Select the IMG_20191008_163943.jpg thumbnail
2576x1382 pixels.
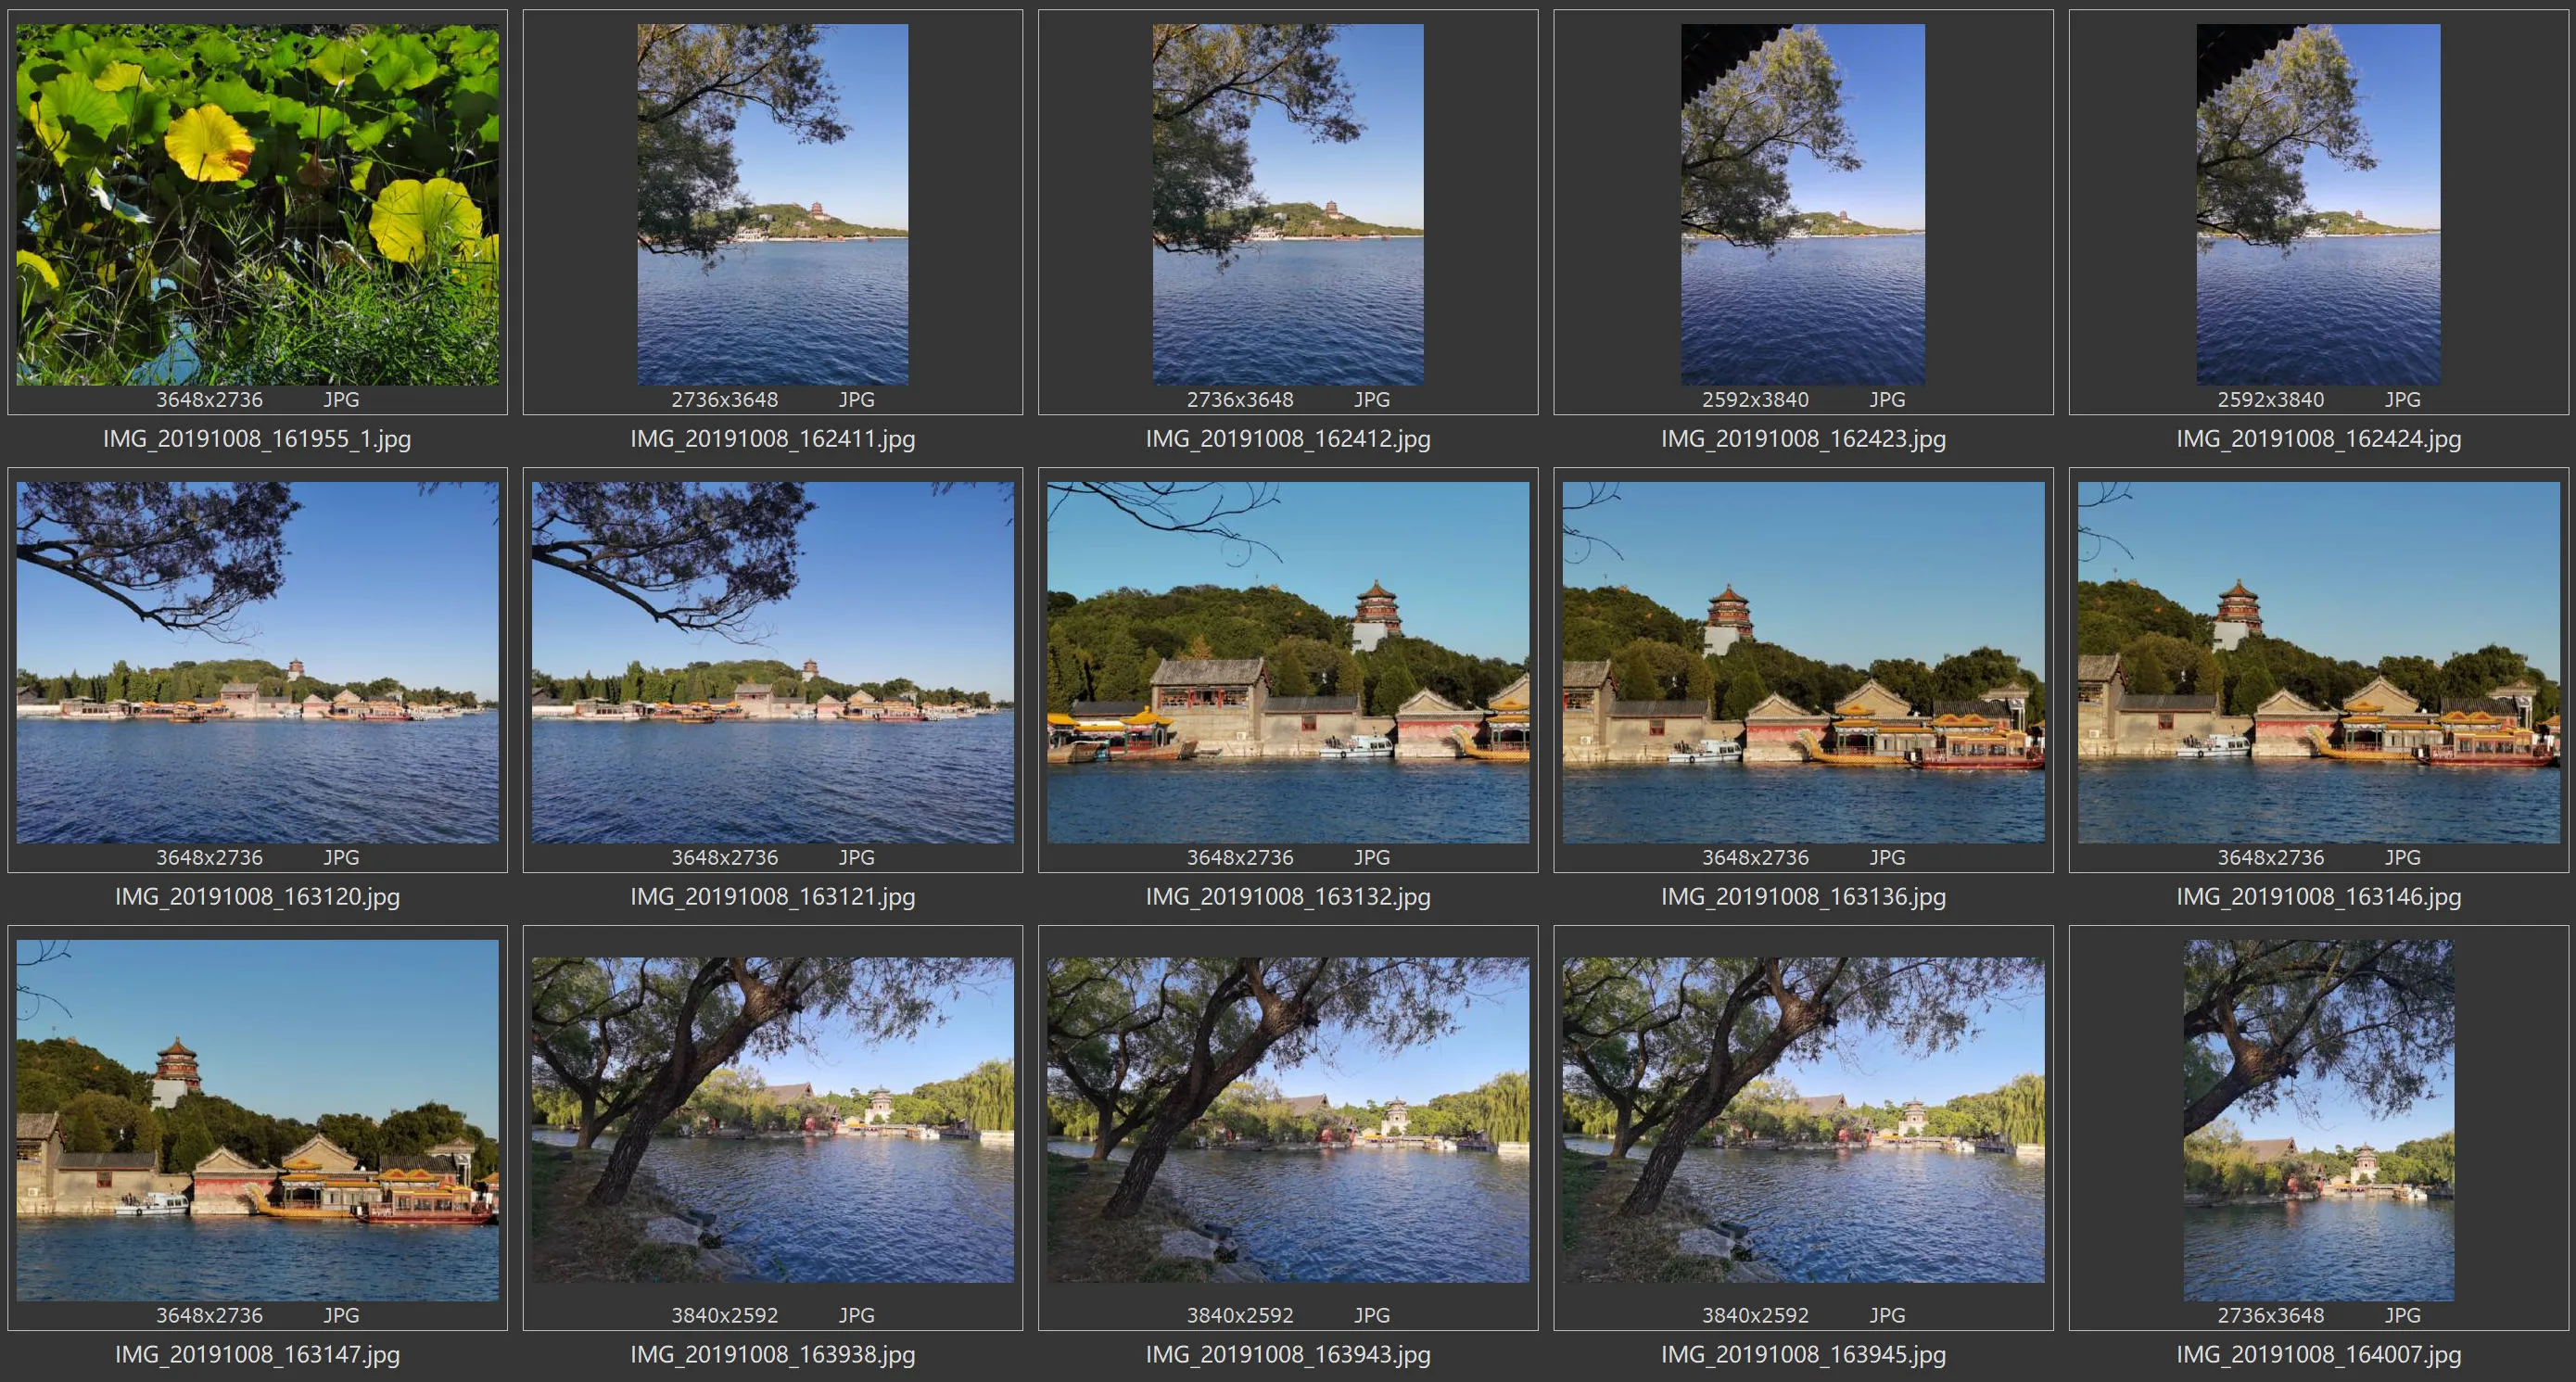[1288, 1120]
